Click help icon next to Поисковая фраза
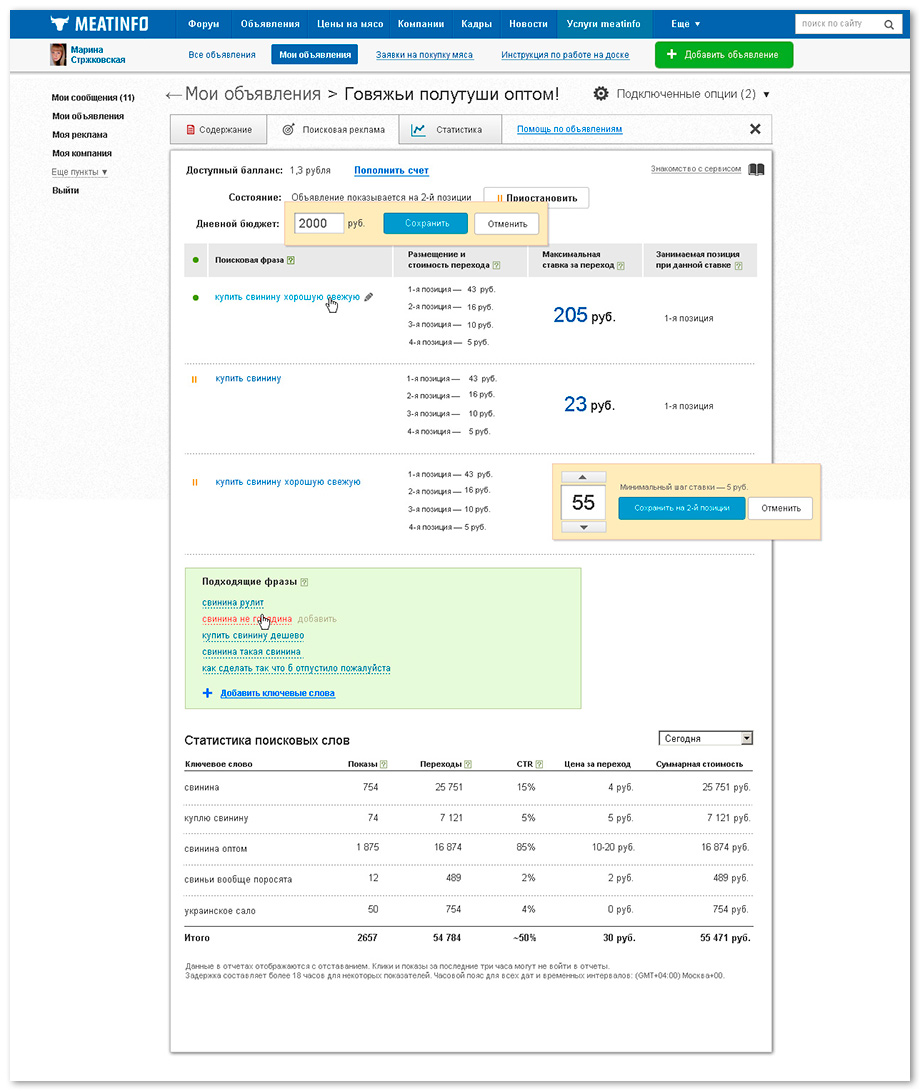920x1091 pixels. pyautogui.click(x=291, y=260)
